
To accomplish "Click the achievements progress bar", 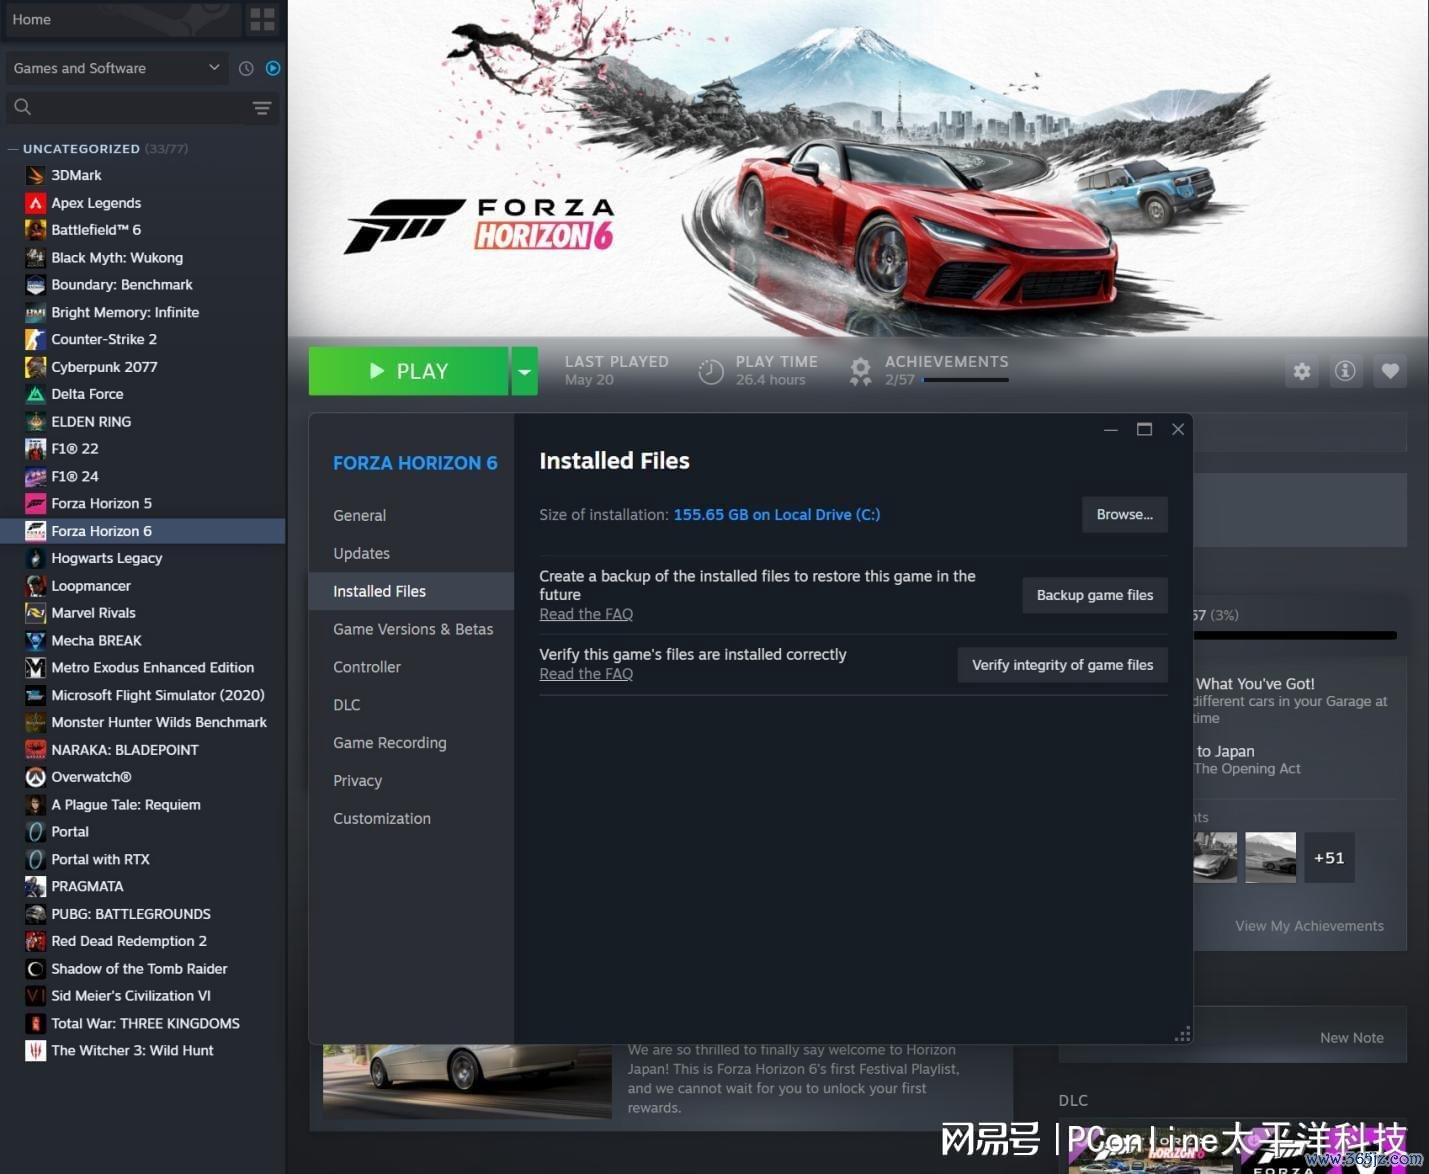I will coord(966,380).
